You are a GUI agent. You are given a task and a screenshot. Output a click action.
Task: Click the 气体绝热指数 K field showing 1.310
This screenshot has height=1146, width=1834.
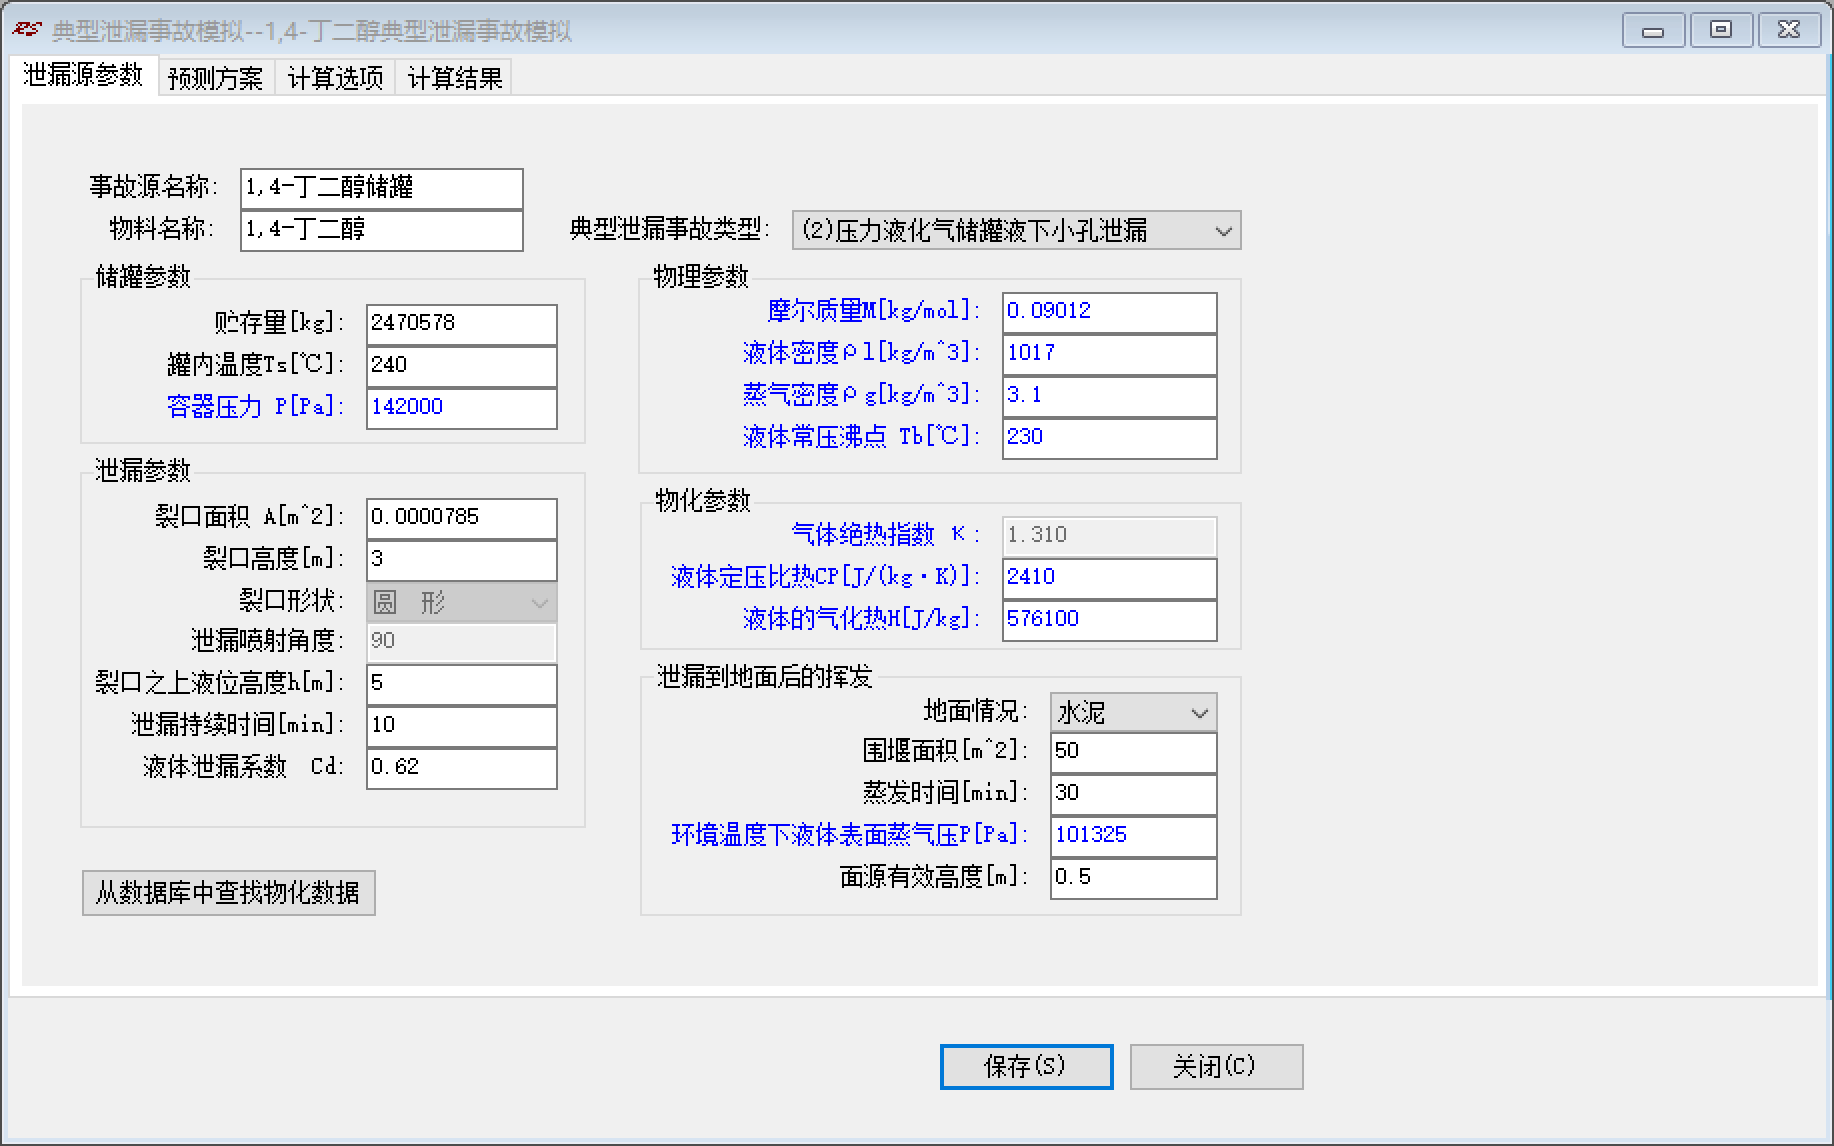pos(1110,536)
